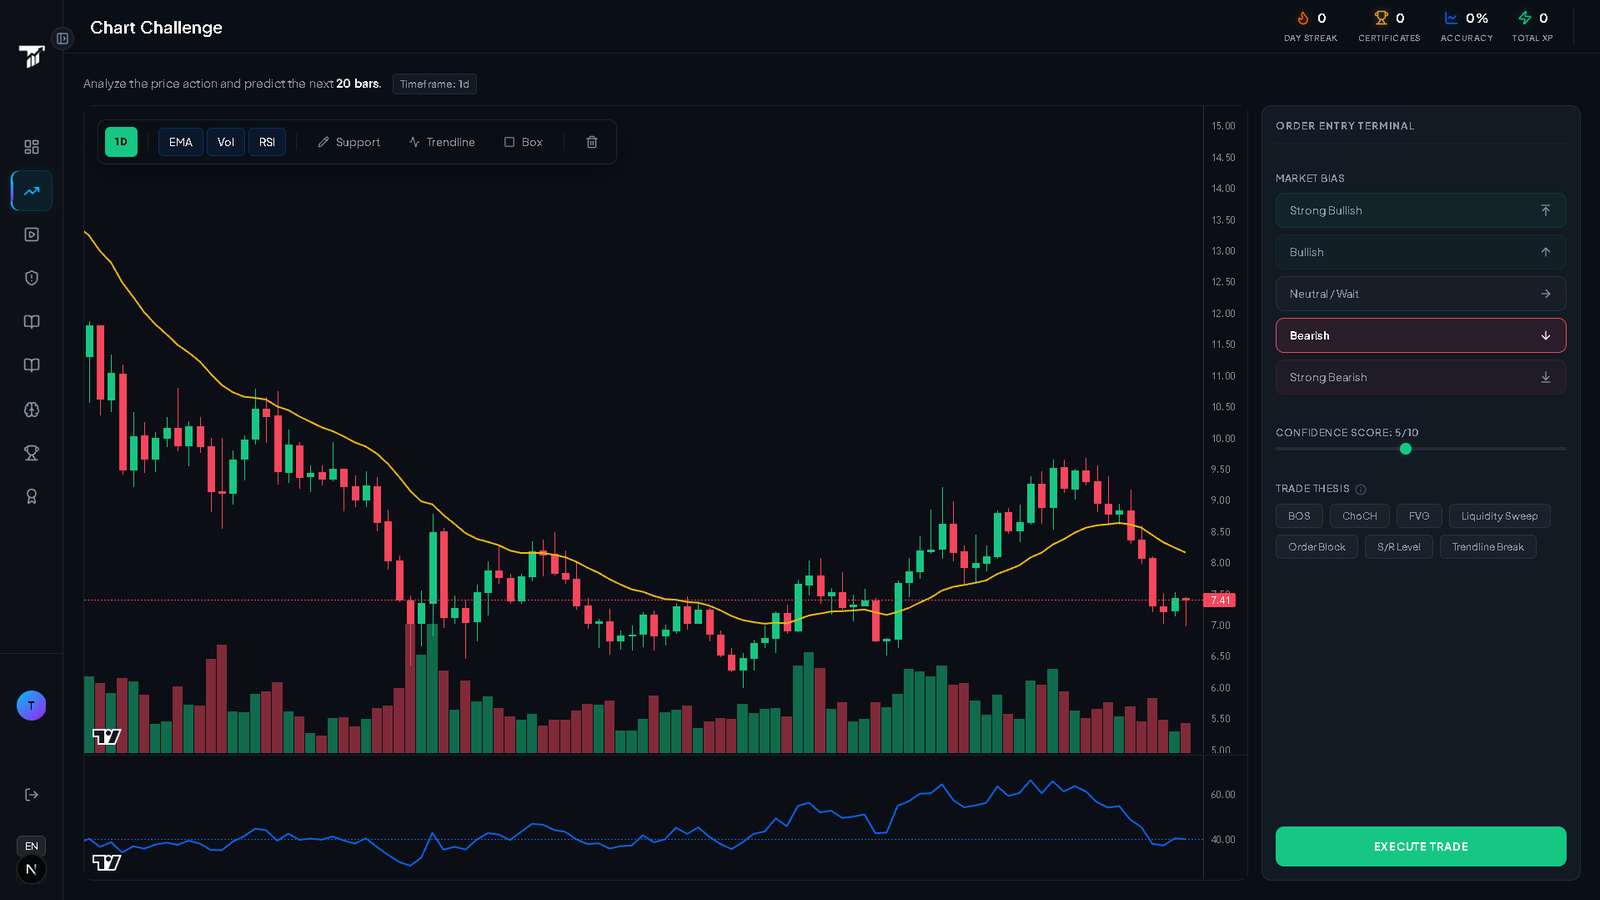Viewport: 1600px width, 900px height.
Task: Select the Trendline drawing tool
Action: click(x=442, y=142)
